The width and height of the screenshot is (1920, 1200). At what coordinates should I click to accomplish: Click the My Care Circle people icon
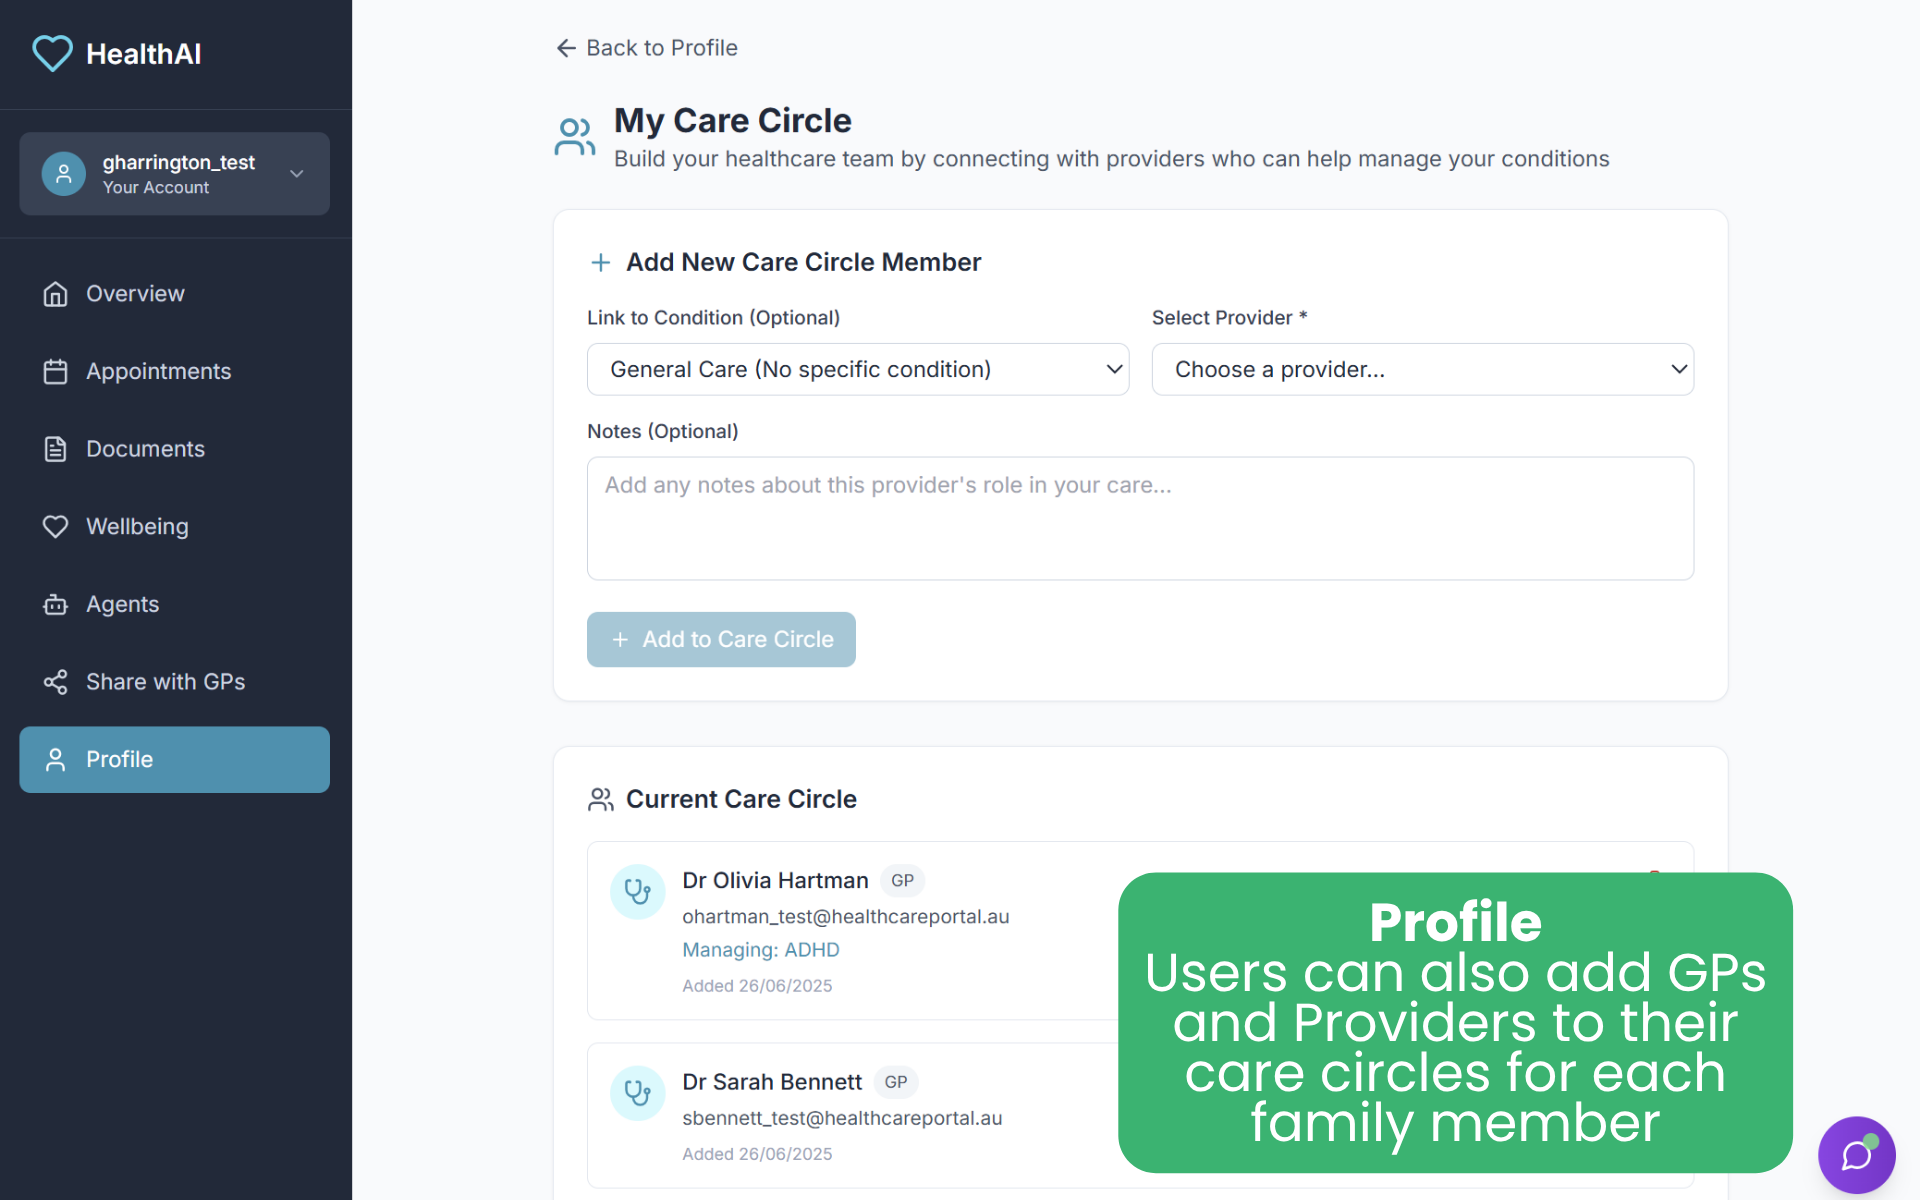click(575, 137)
